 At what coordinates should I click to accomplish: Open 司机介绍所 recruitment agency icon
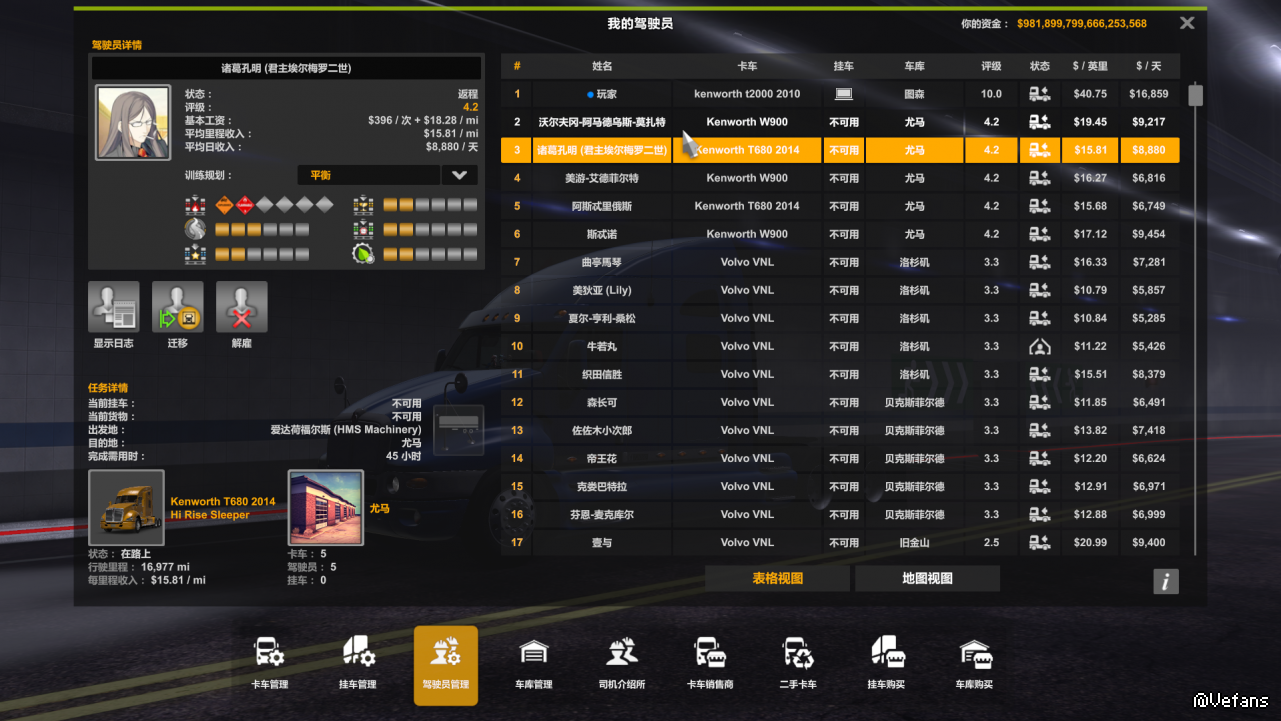pos(622,665)
